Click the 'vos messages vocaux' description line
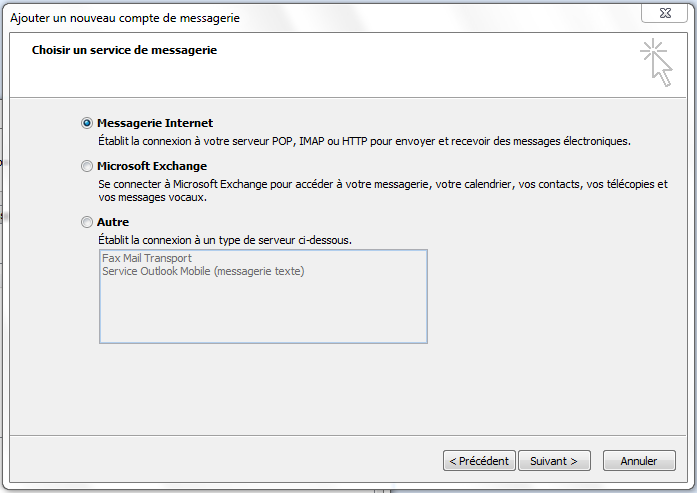697x493 pixels. click(152, 197)
